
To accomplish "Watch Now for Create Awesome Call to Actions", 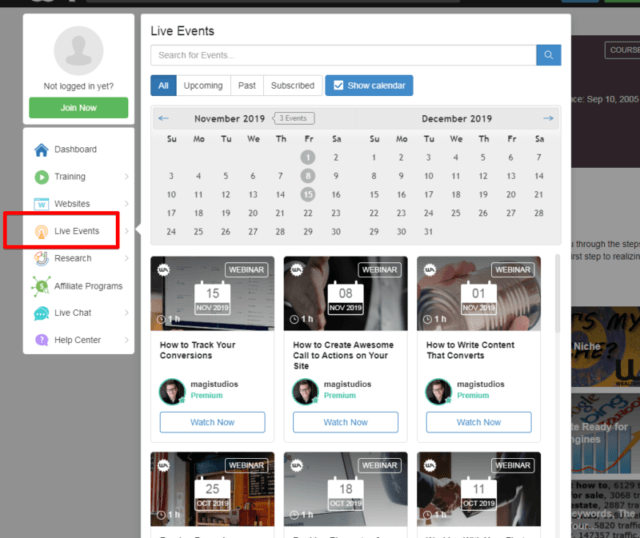I will coord(345,422).
